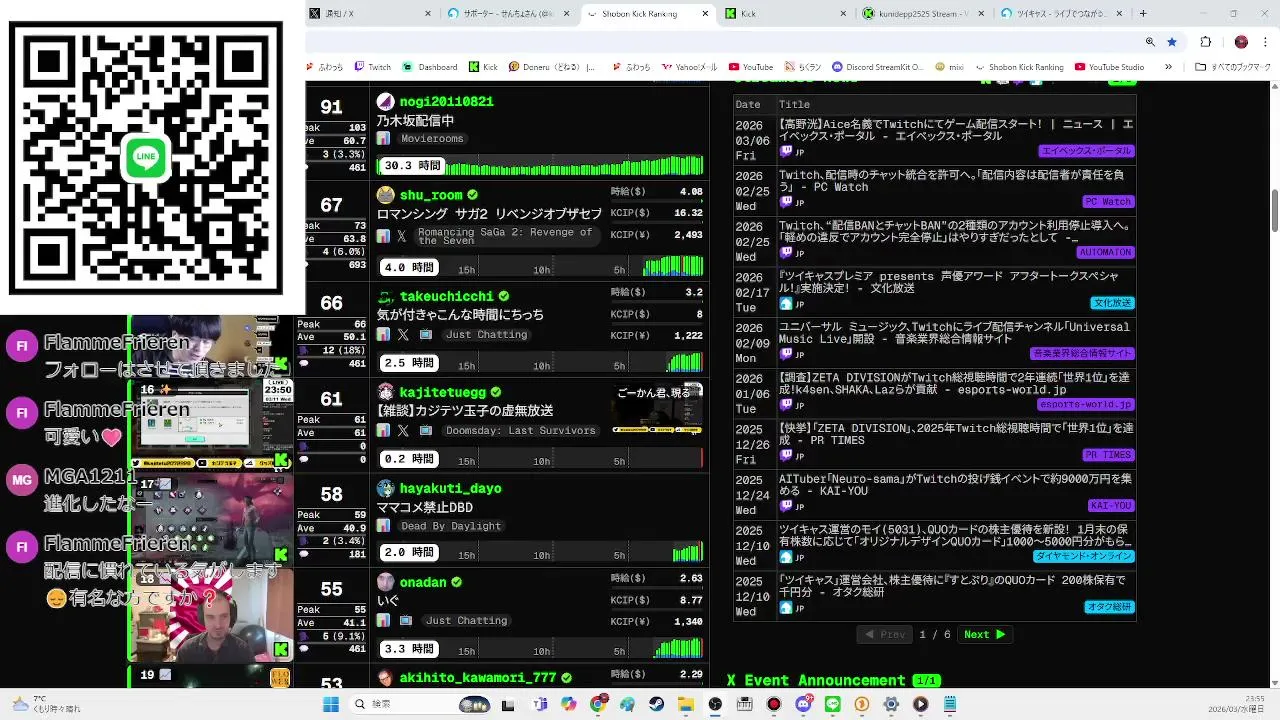This screenshot has width=1280, height=720.
Task: Open the takeuchicchi channel name link
Action: [447, 296]
